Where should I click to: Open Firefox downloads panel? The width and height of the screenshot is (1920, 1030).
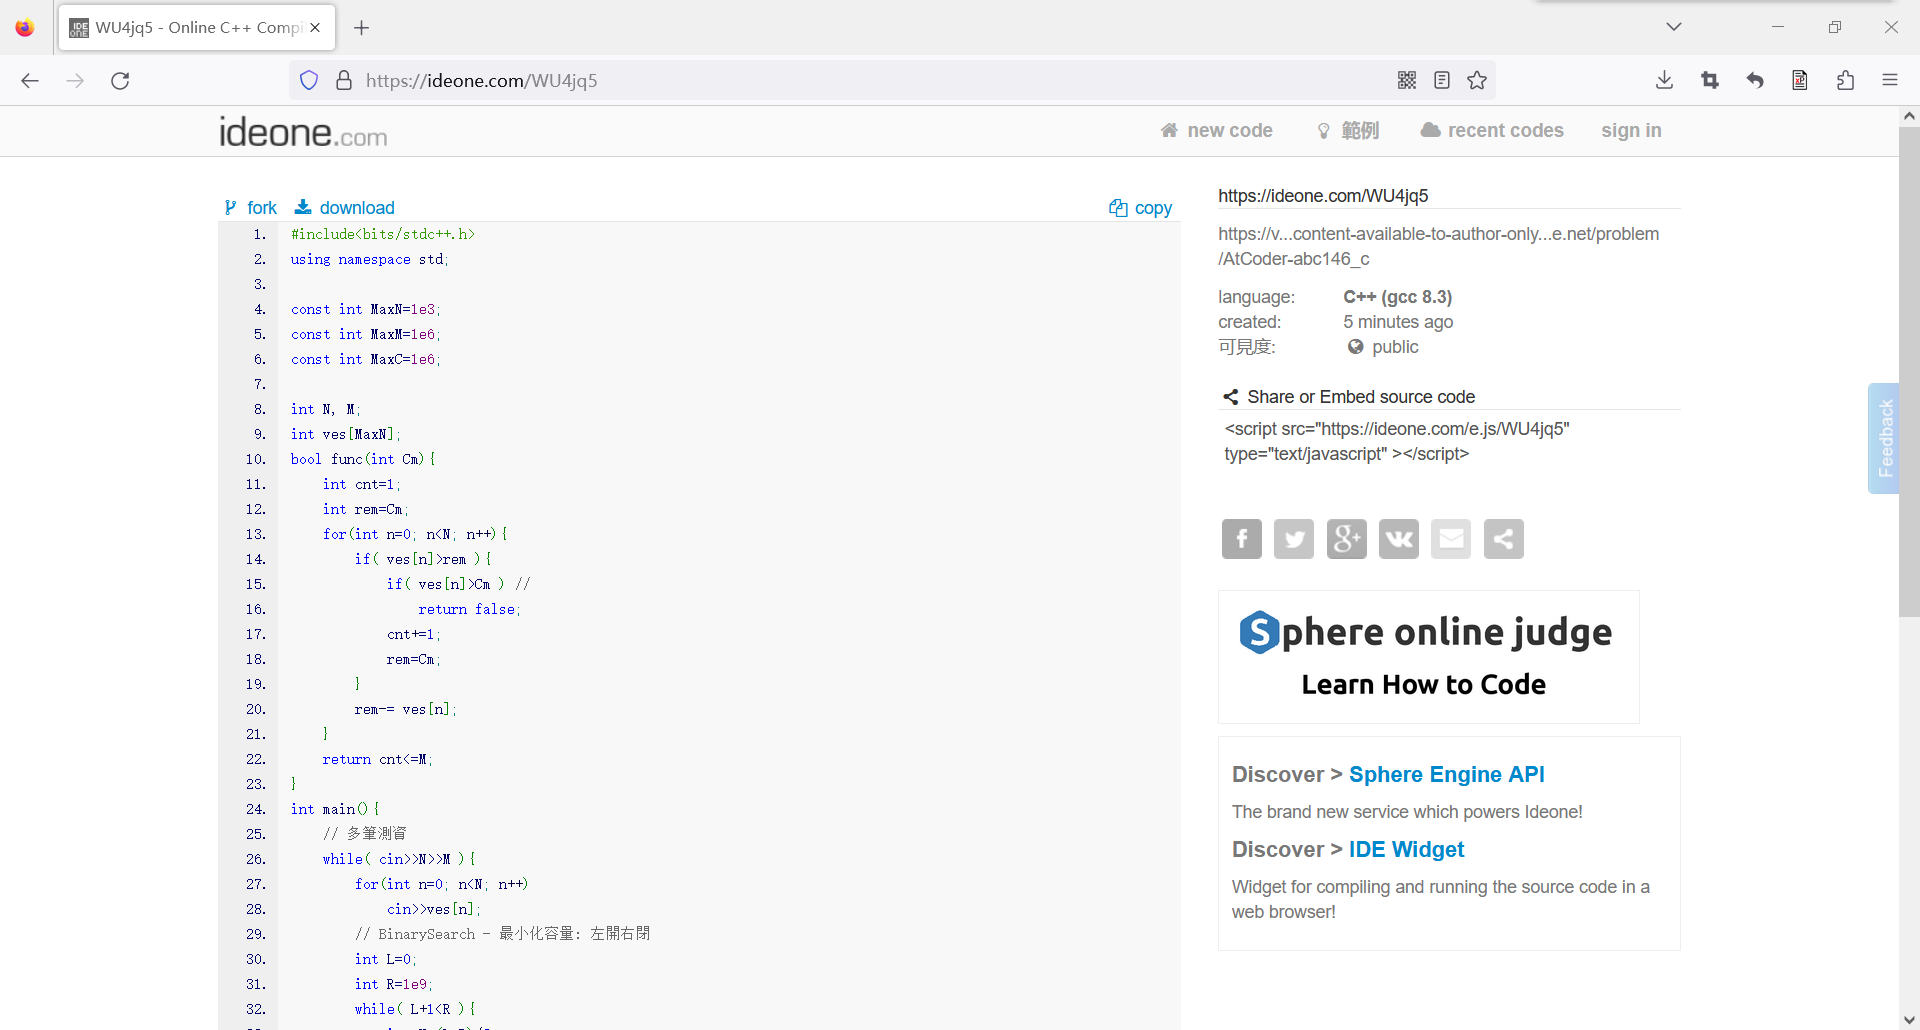click(1665, 81)
